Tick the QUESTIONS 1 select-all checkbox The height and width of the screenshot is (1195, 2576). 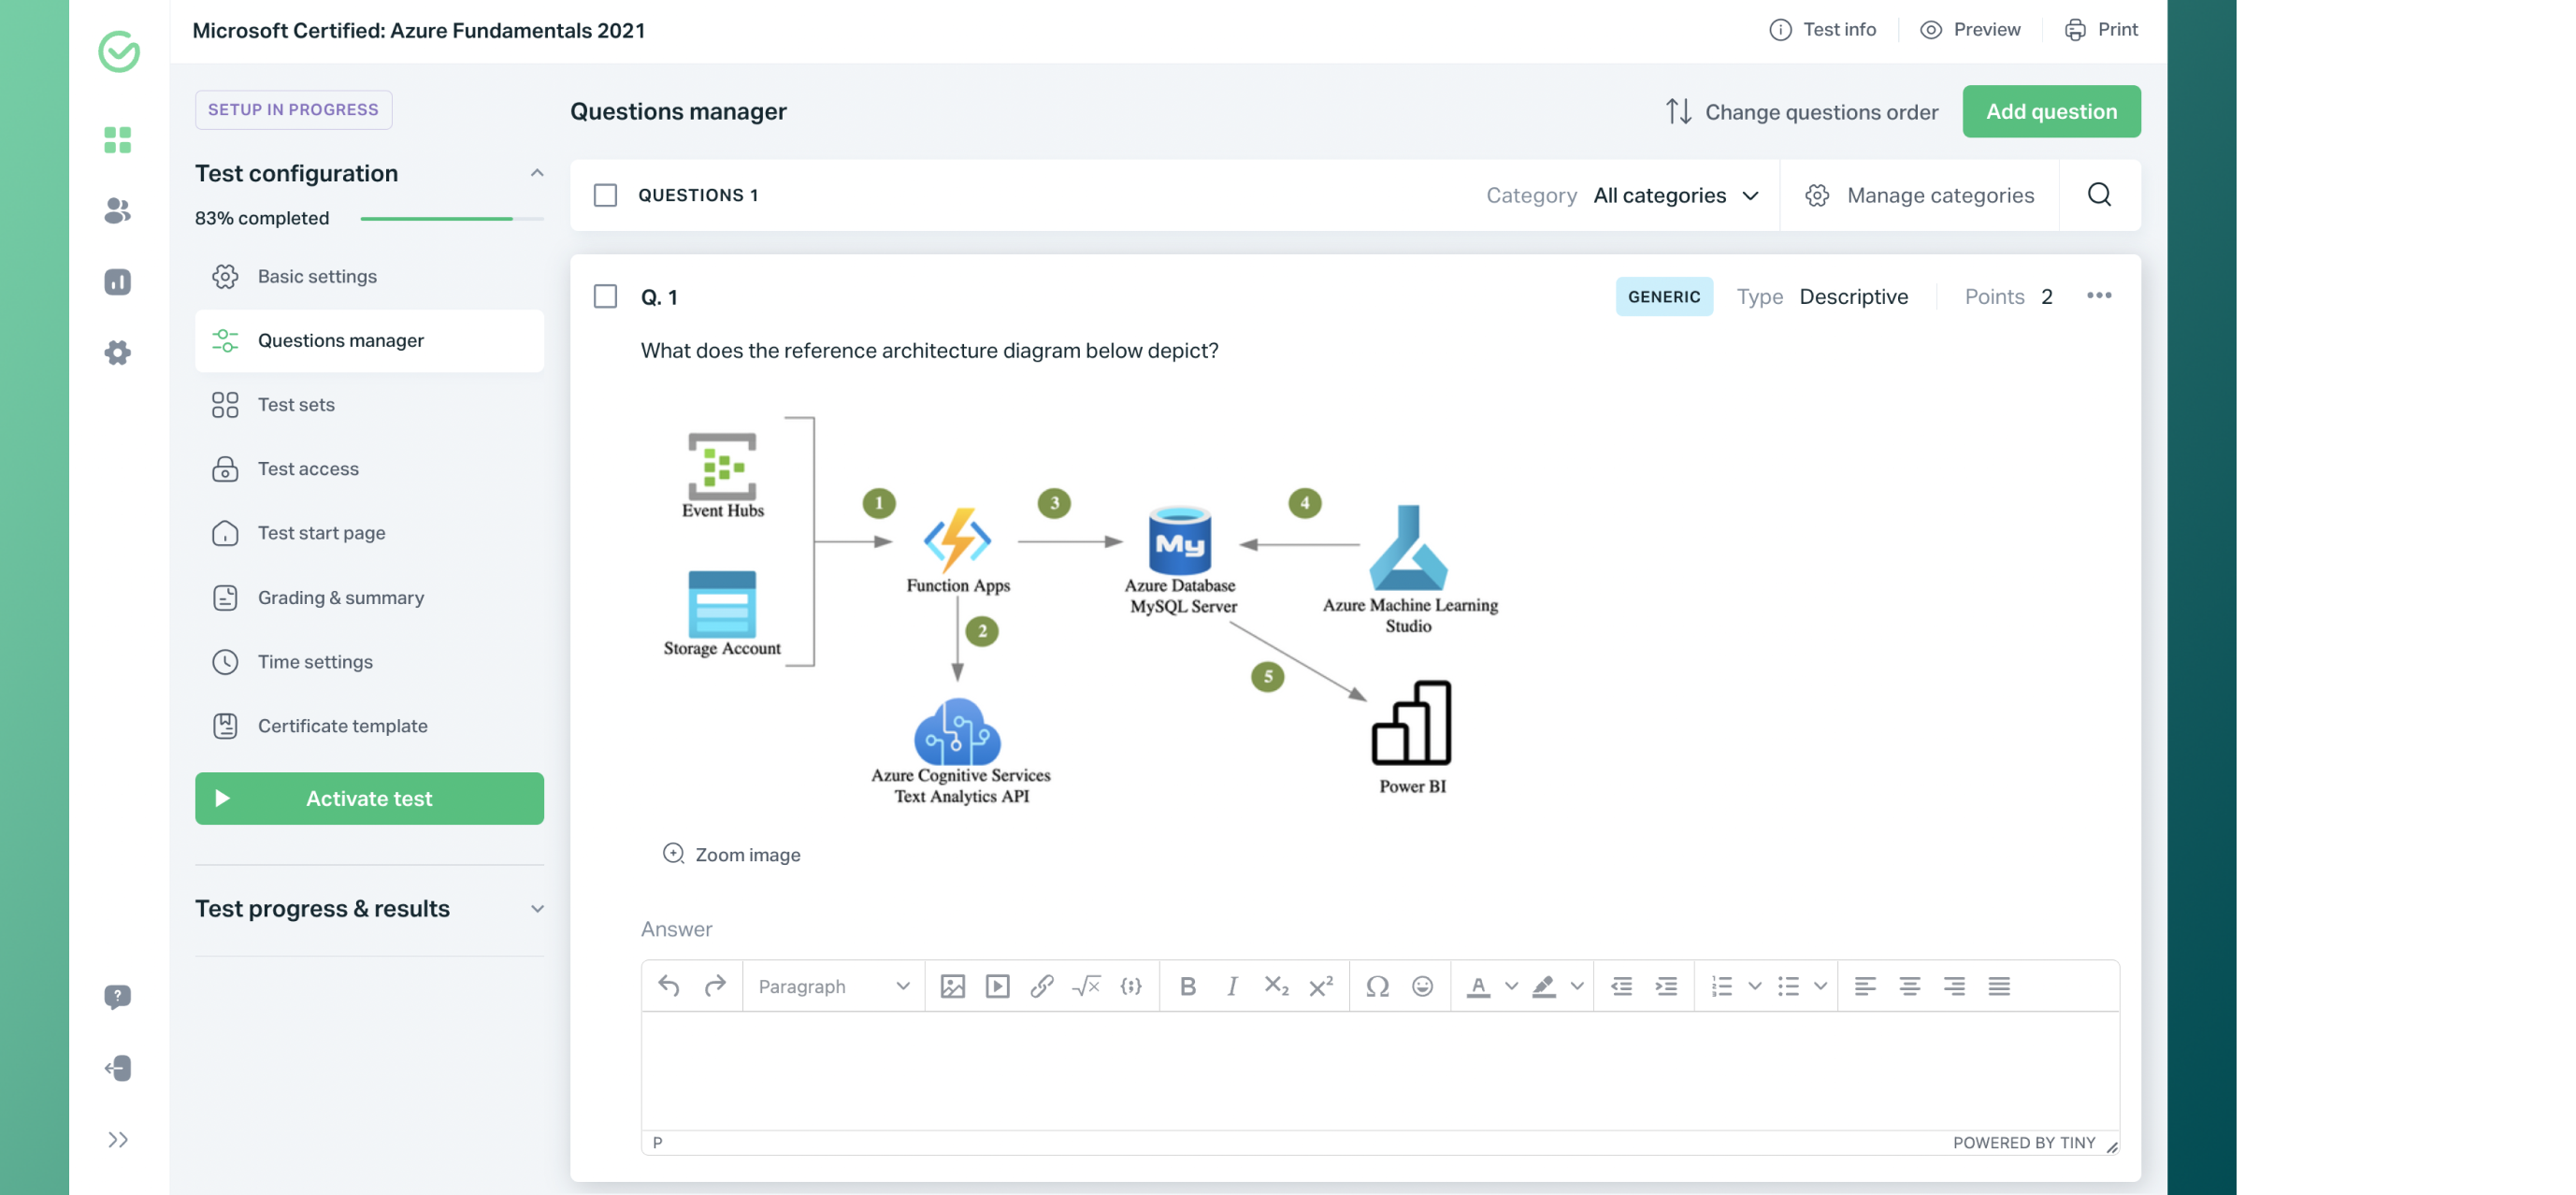(605, 195)
